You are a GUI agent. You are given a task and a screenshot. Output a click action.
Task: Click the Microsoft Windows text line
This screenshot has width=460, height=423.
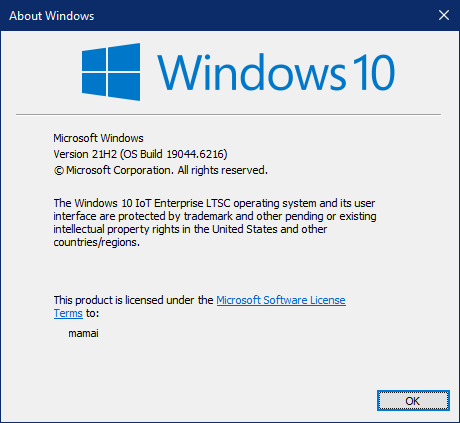point(98,138)
